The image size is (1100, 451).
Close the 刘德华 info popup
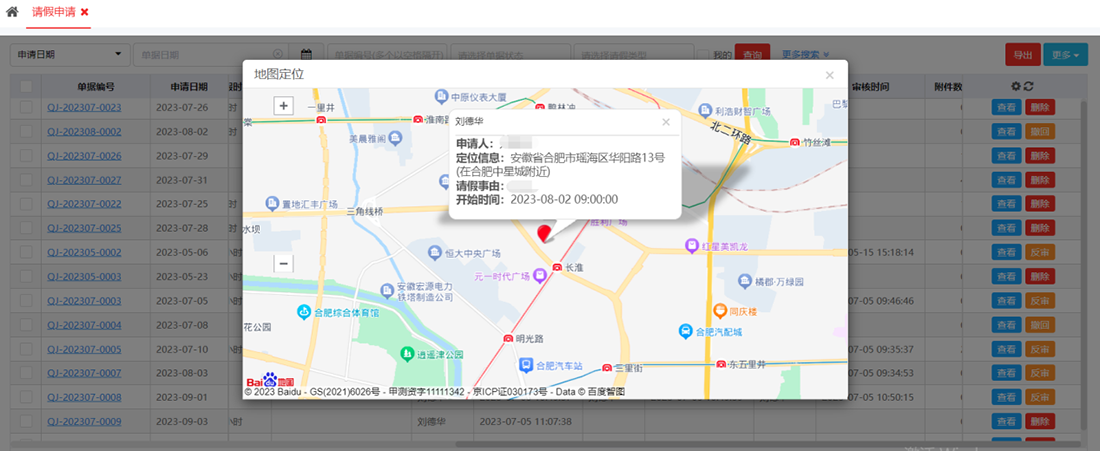click(666, 122)
